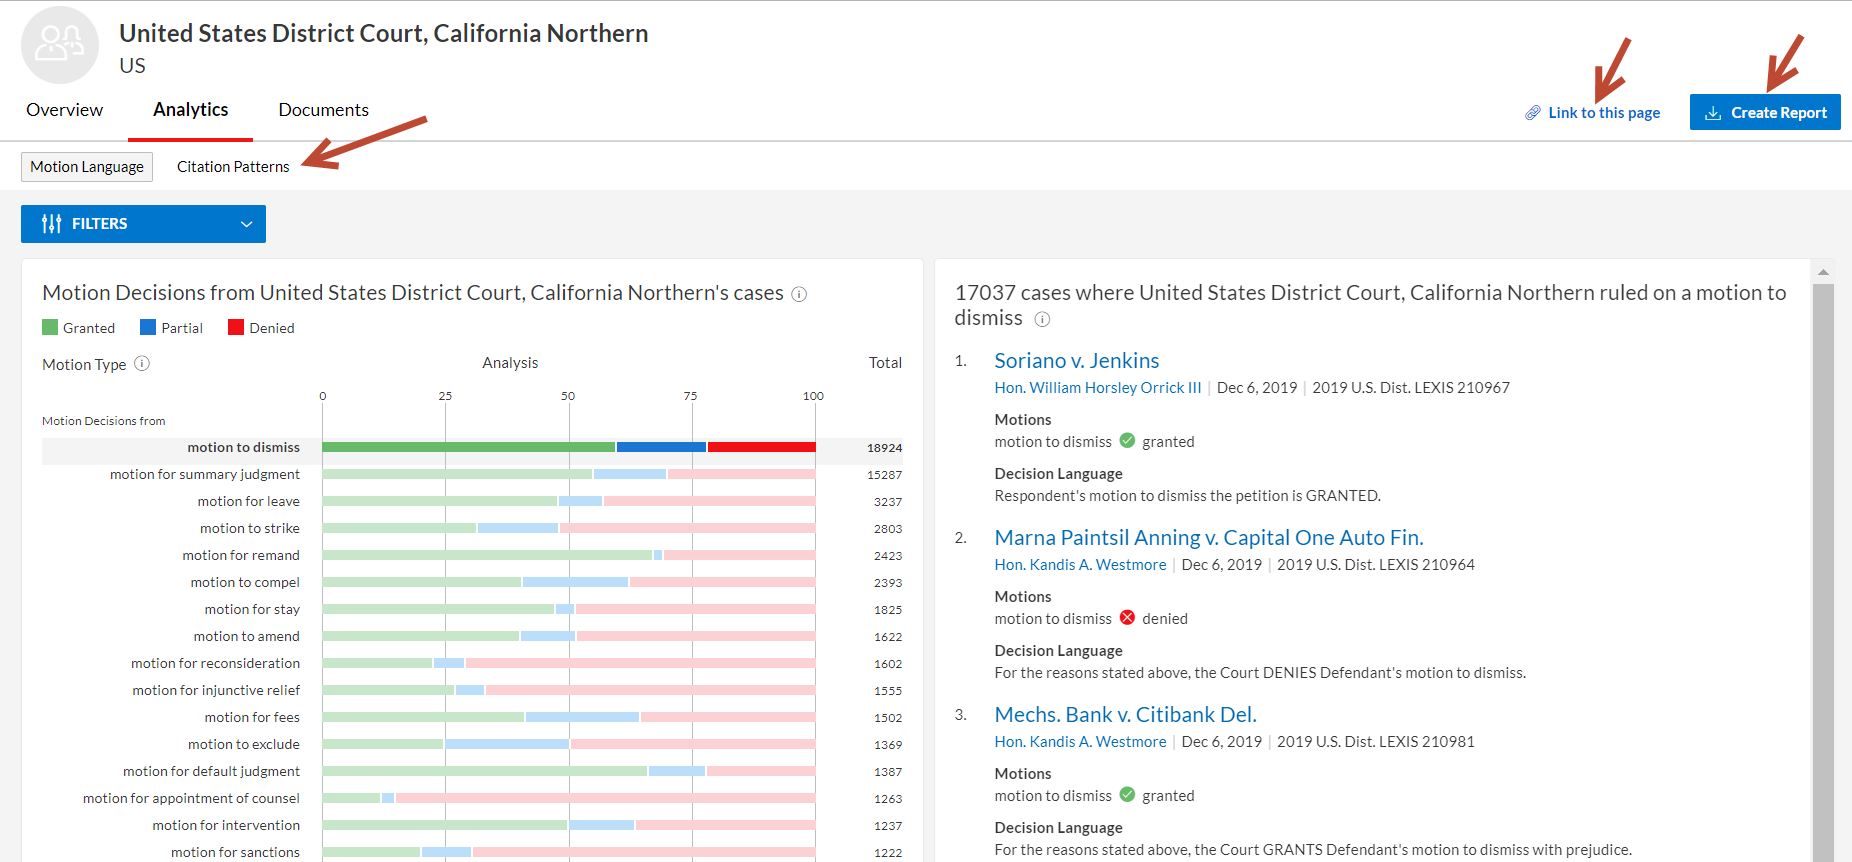This screenshot has height=862, width=1852.
Task: Click total 15287 for summary judgment
Action: point(884,475)
